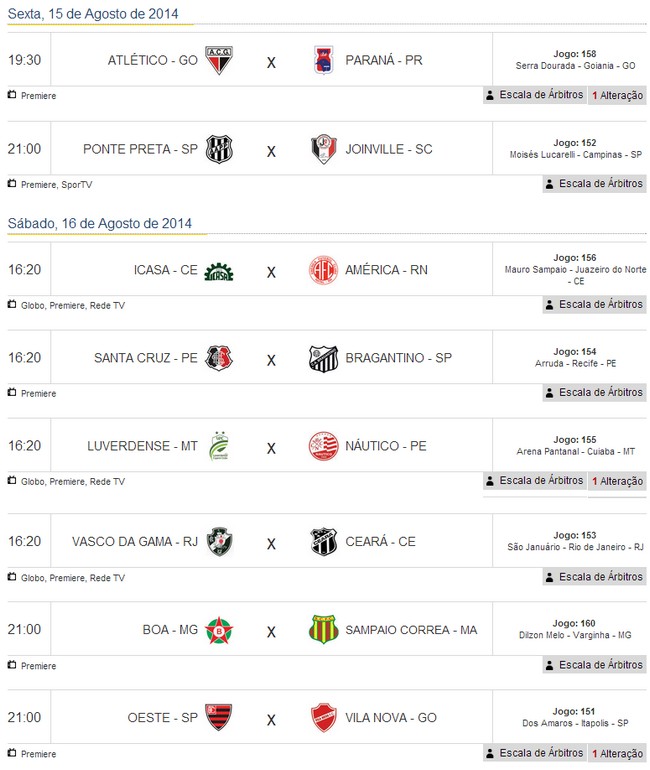This screenshot has height=770, width=650.
Task: Click the Vasco da Gama crest
Action: tap(219, 542)
